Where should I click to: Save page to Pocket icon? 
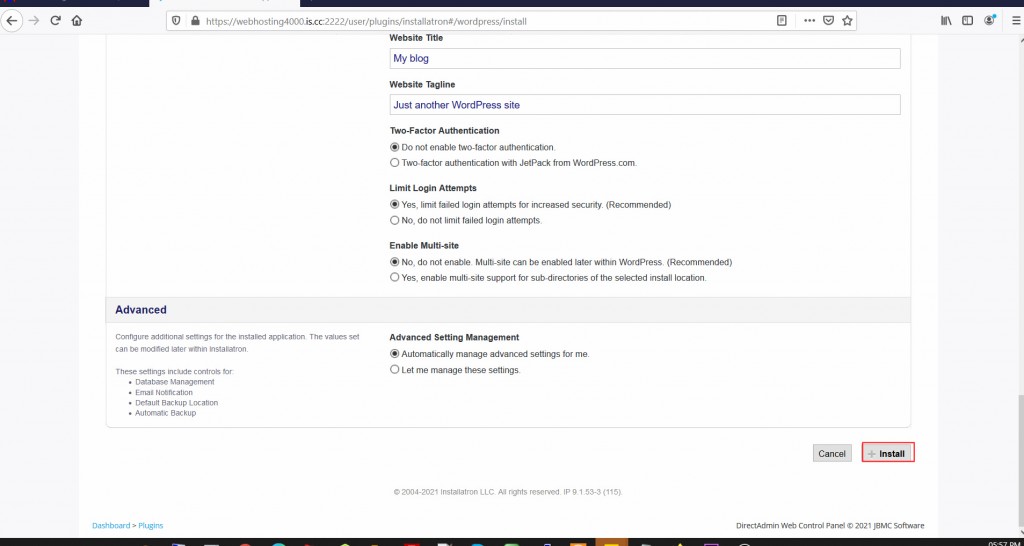(828, 21)
